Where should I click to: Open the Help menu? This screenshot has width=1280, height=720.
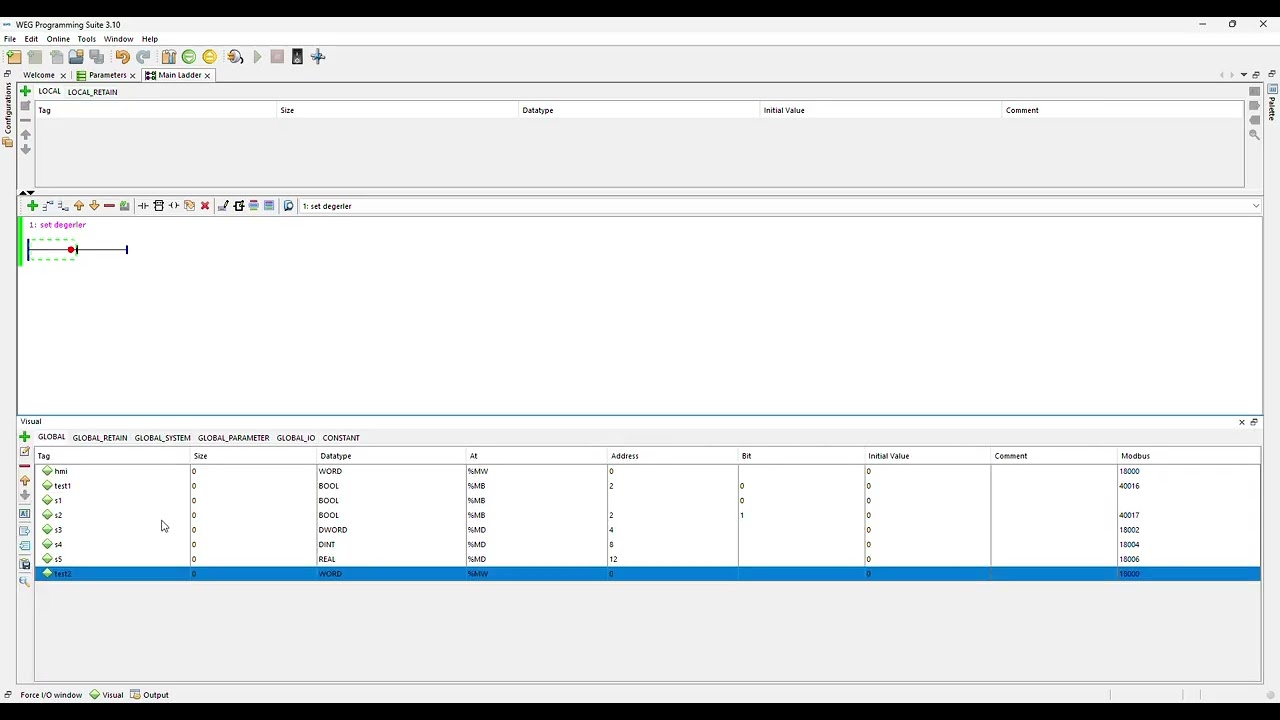point(149,39)
